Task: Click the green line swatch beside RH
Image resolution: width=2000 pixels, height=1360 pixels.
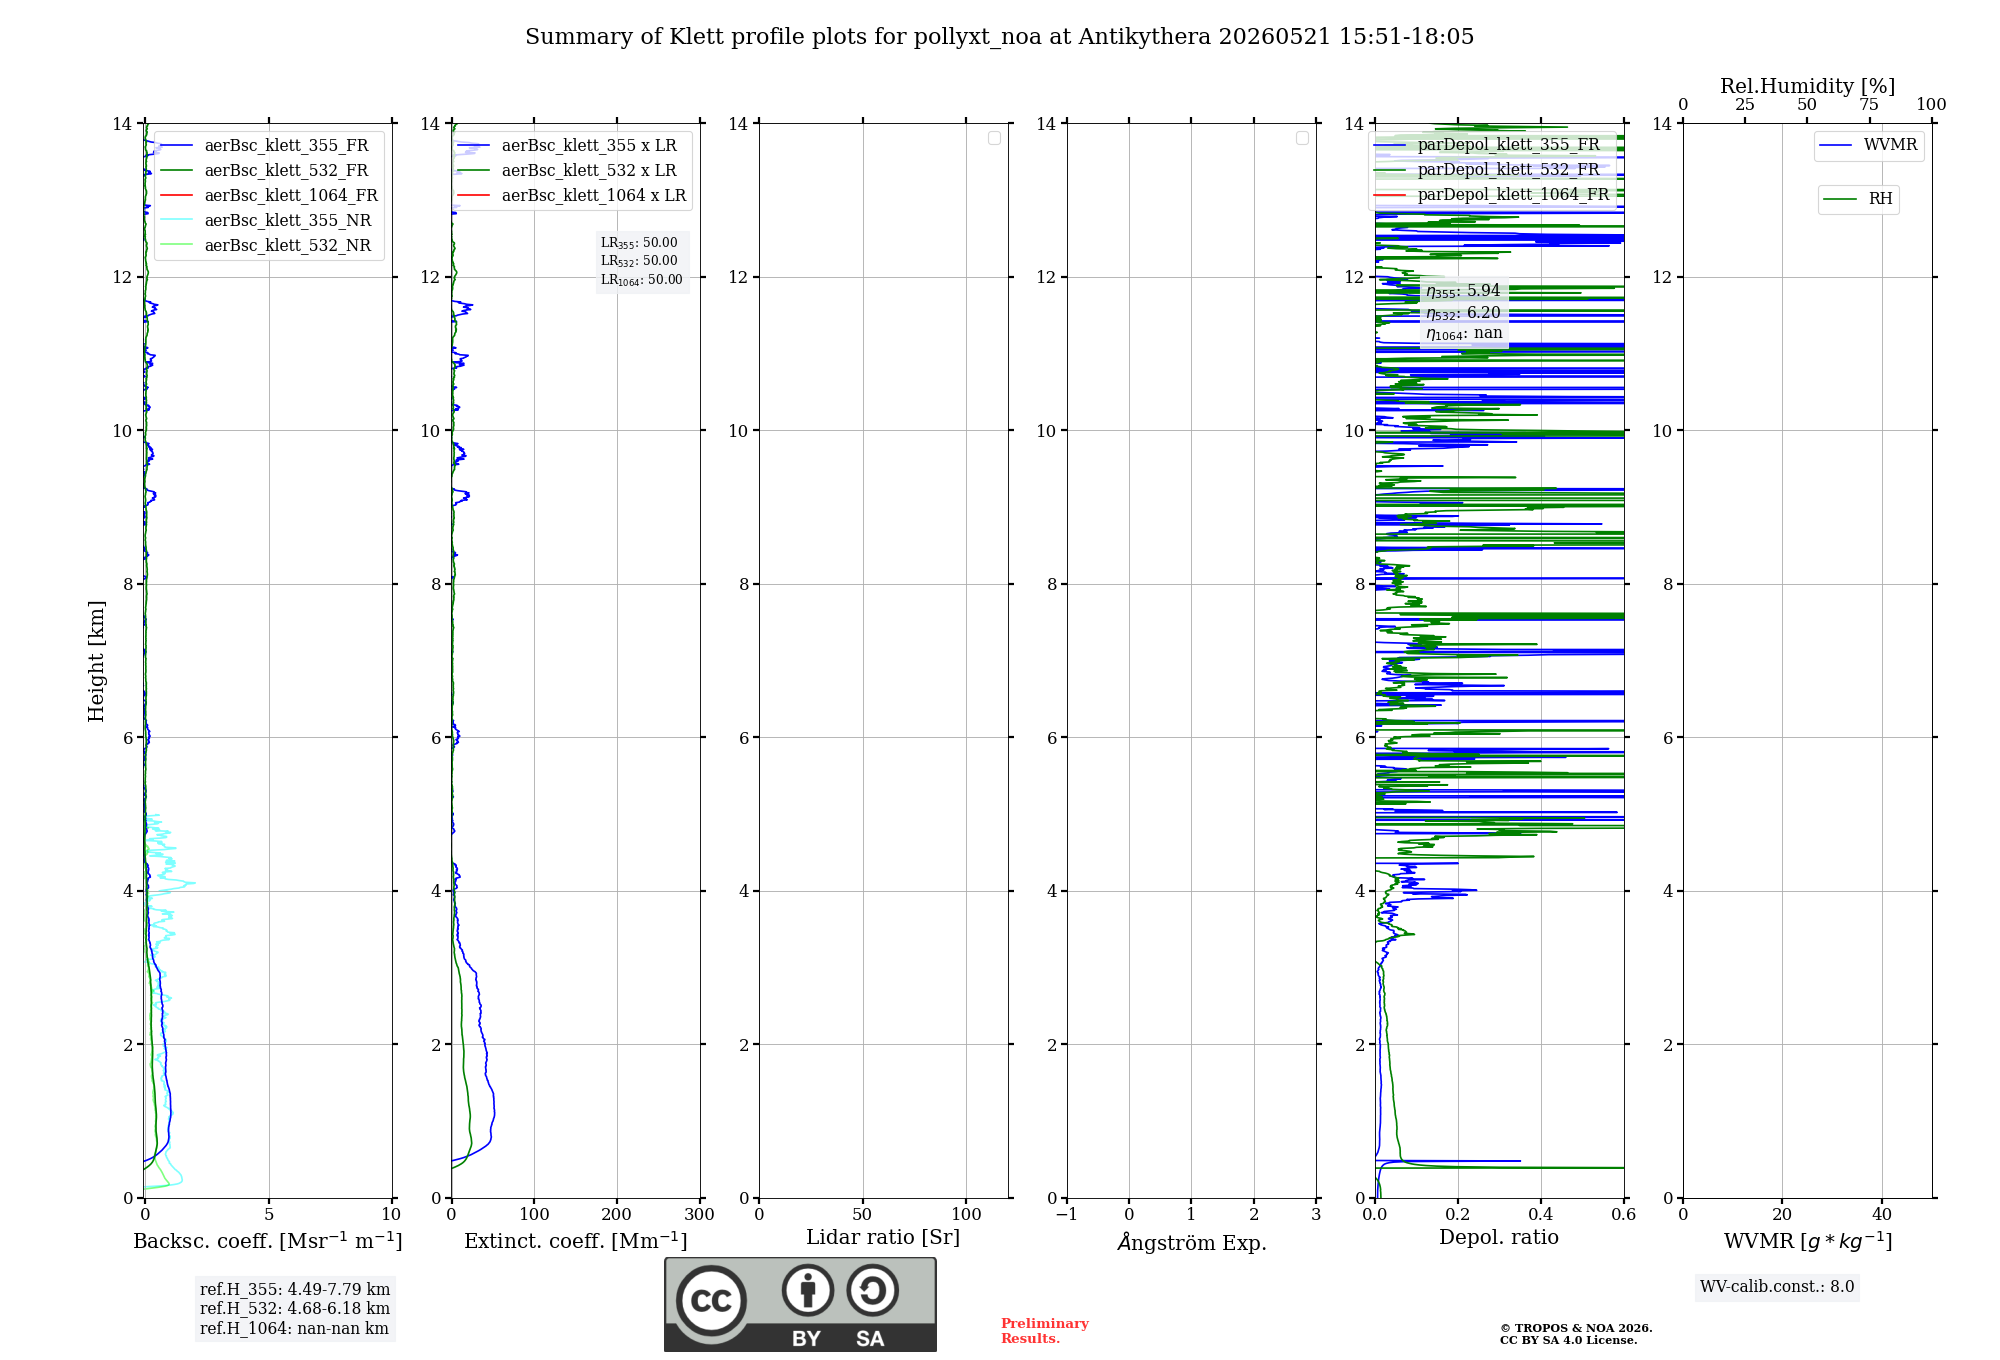Action: click(1840, 199)
